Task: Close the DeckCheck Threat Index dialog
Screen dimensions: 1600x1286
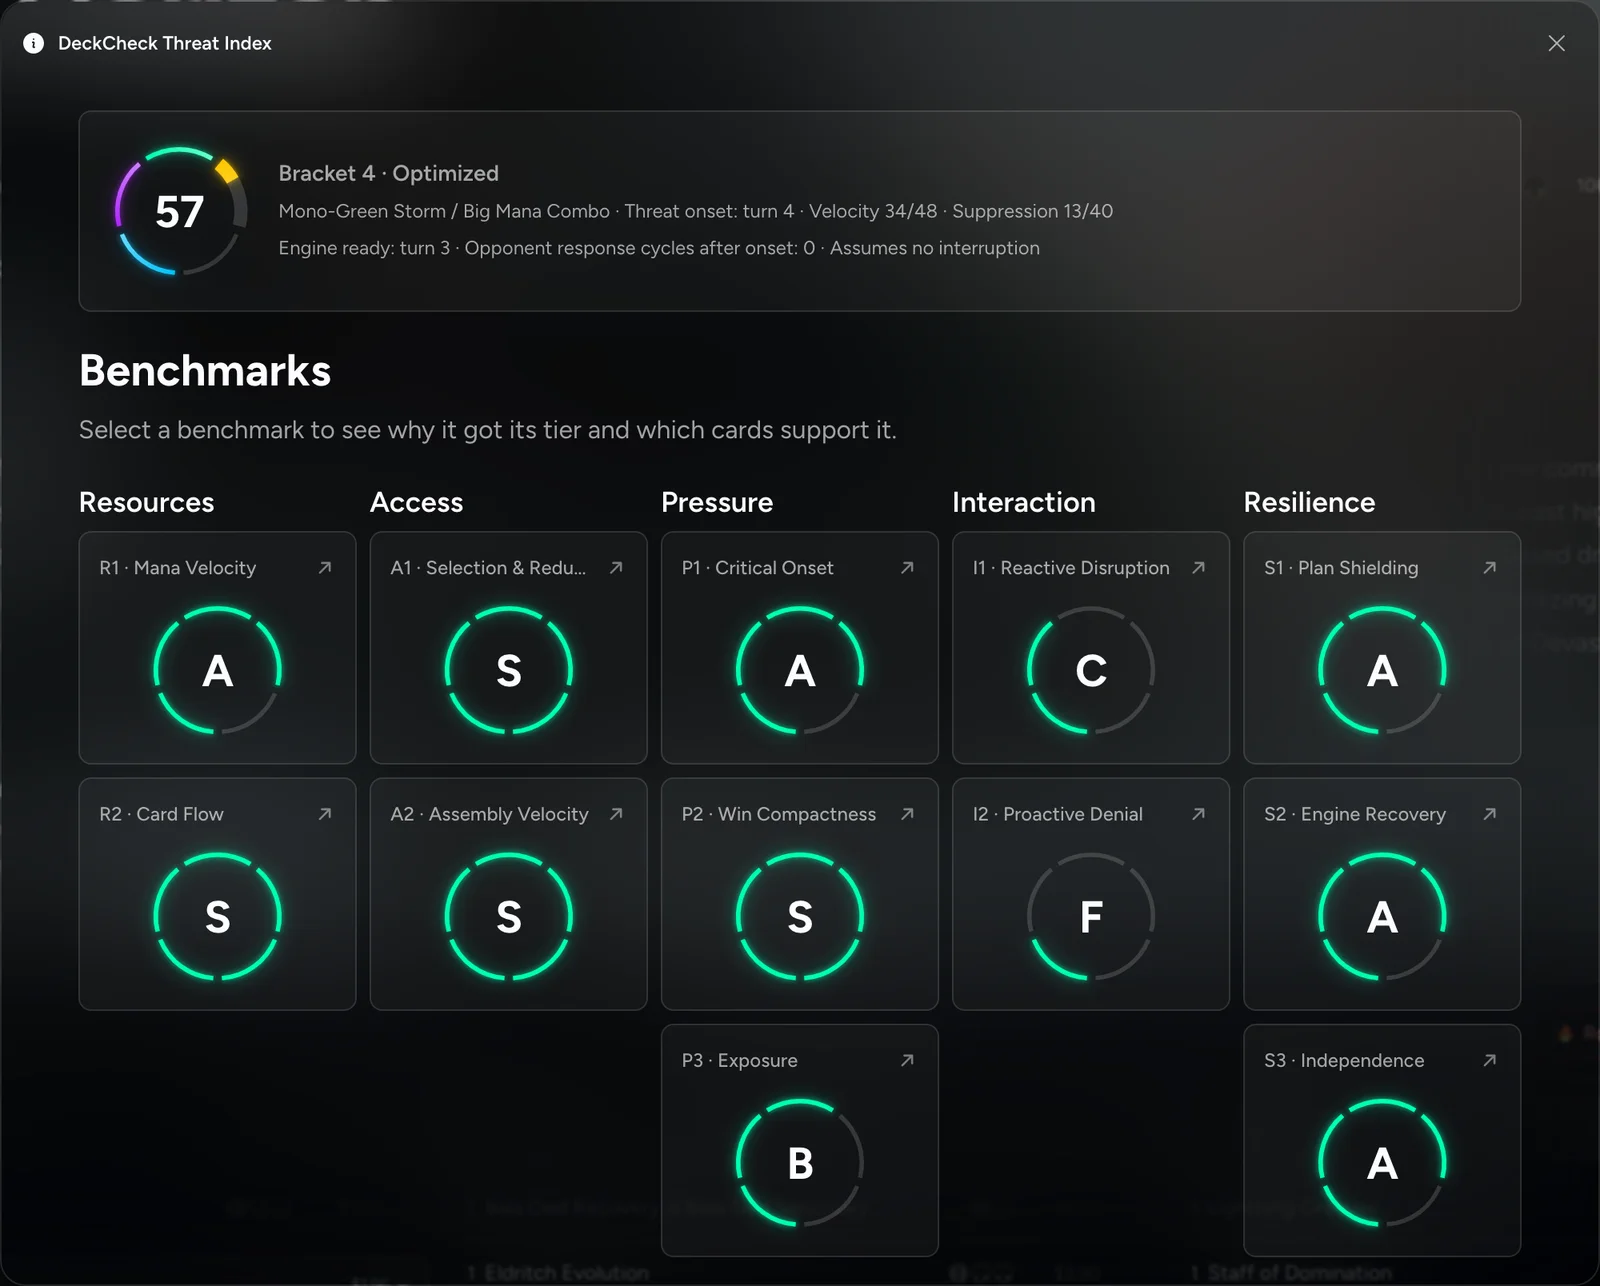Action: click(1556, 43)
